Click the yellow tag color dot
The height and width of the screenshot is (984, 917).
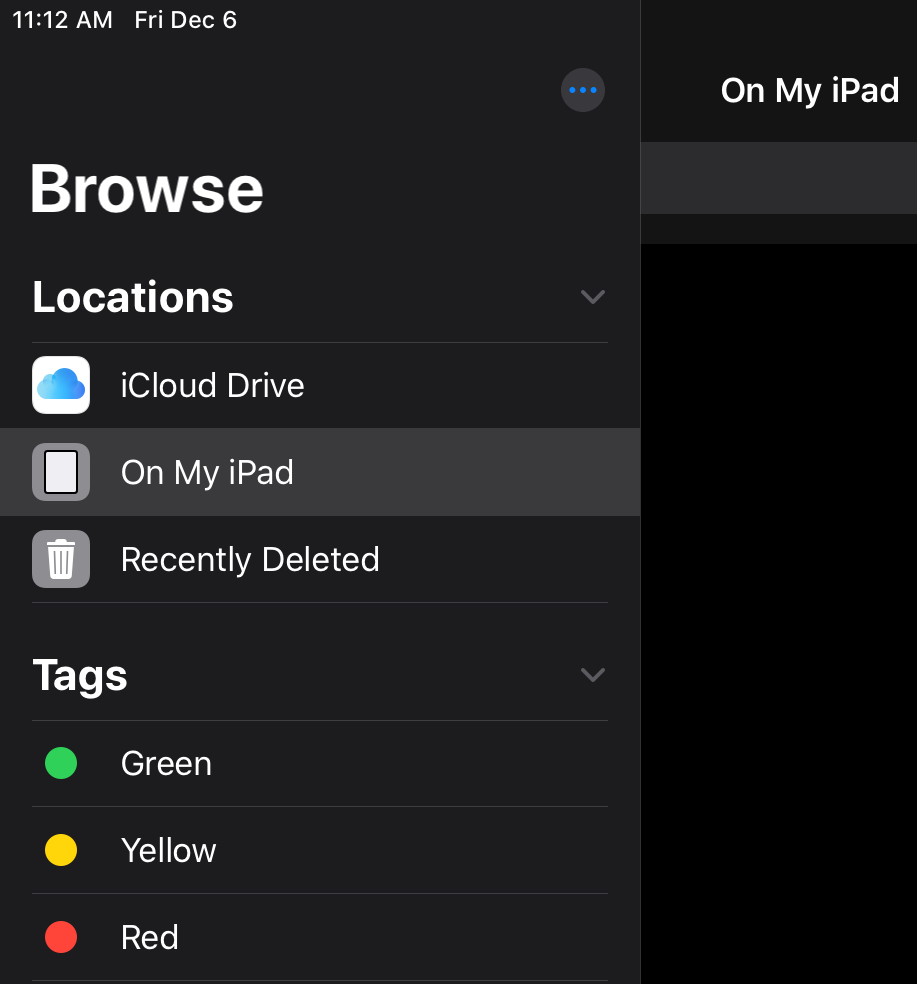pos(61,850)
